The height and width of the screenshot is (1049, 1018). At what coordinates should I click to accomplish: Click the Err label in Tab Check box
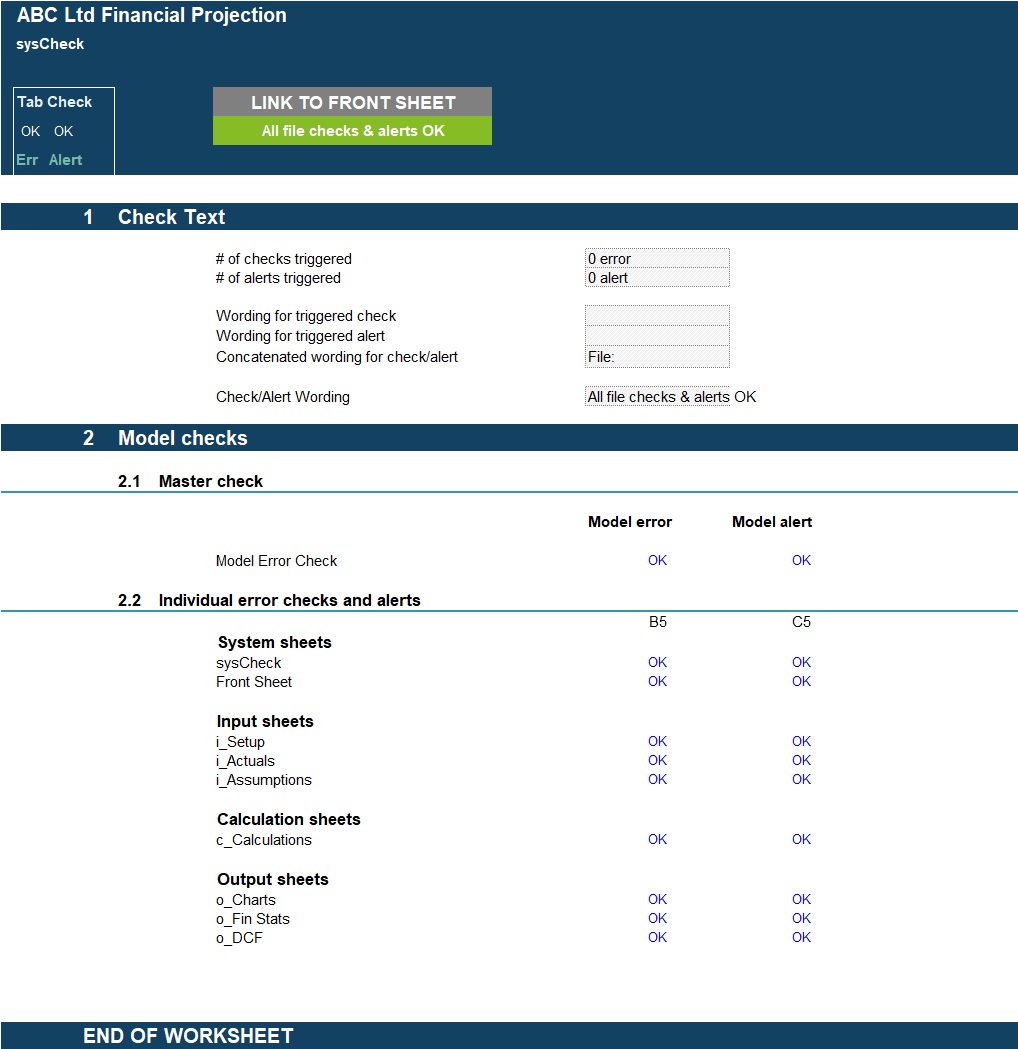tap(27, 160)
